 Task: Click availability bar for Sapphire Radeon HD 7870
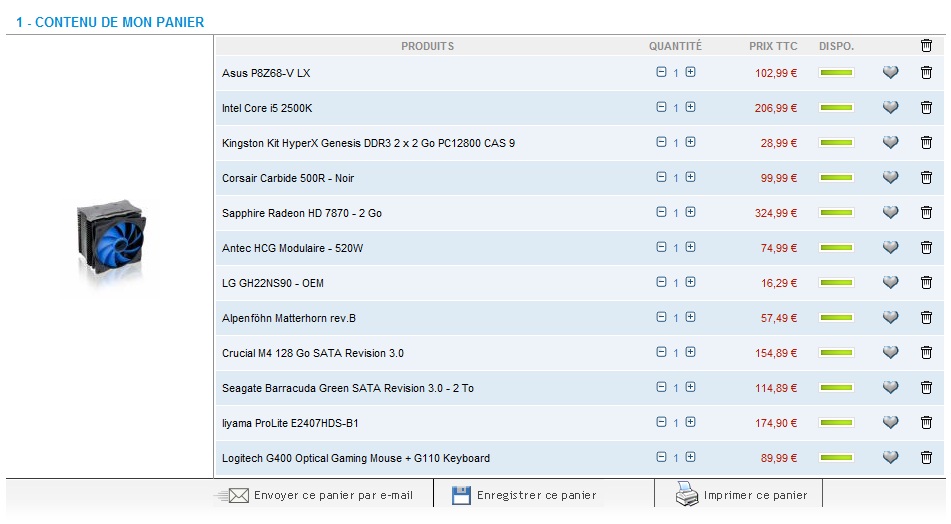click(836, 213)
